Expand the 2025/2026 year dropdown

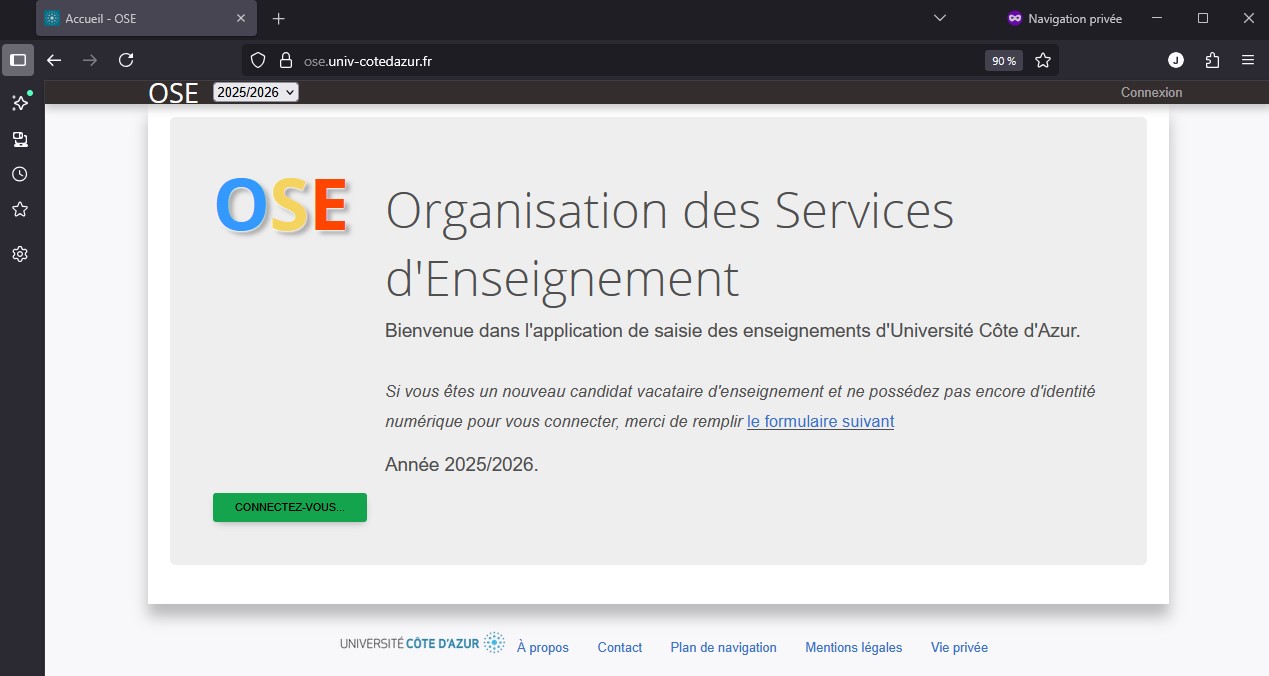click(x=256, y=92)
